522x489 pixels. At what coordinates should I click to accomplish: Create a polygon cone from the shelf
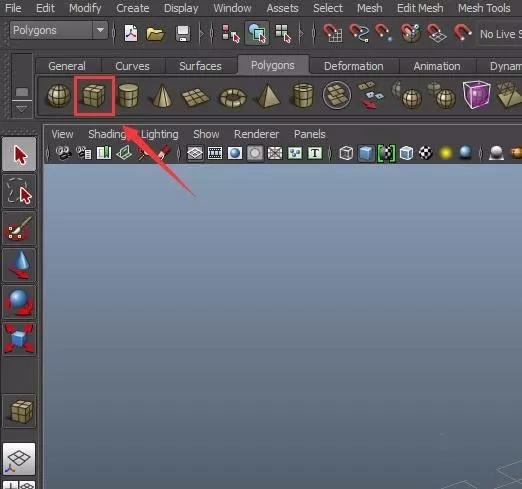tap(162, 96)
